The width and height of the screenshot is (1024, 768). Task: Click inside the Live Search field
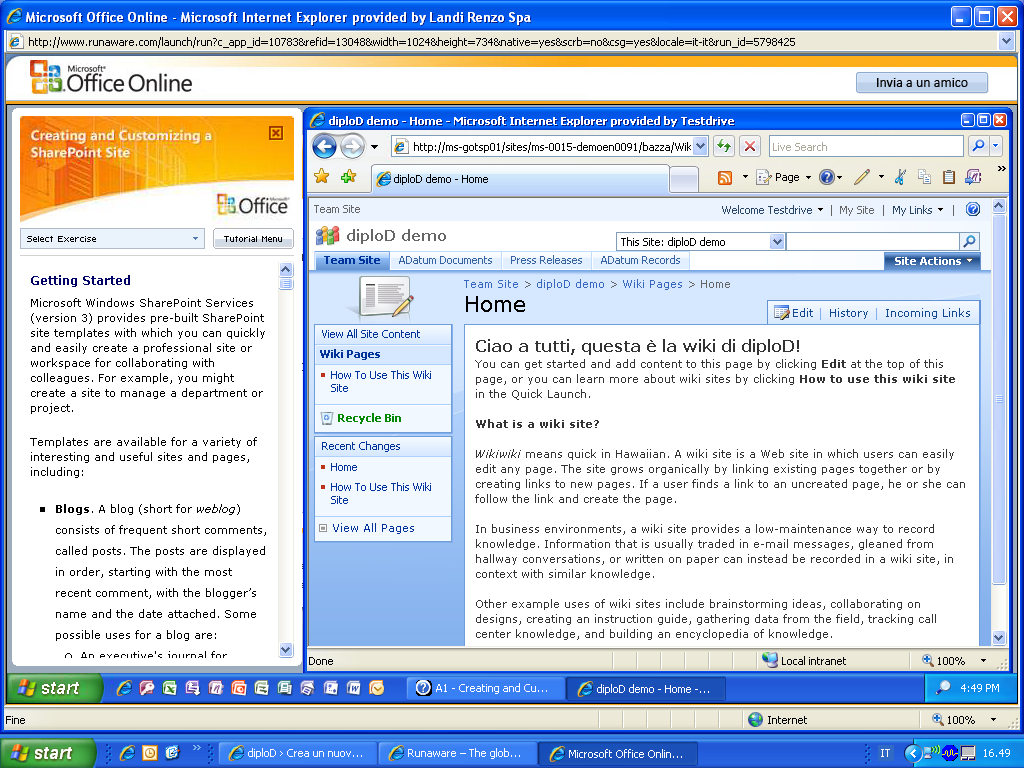(x=866, y=146)
